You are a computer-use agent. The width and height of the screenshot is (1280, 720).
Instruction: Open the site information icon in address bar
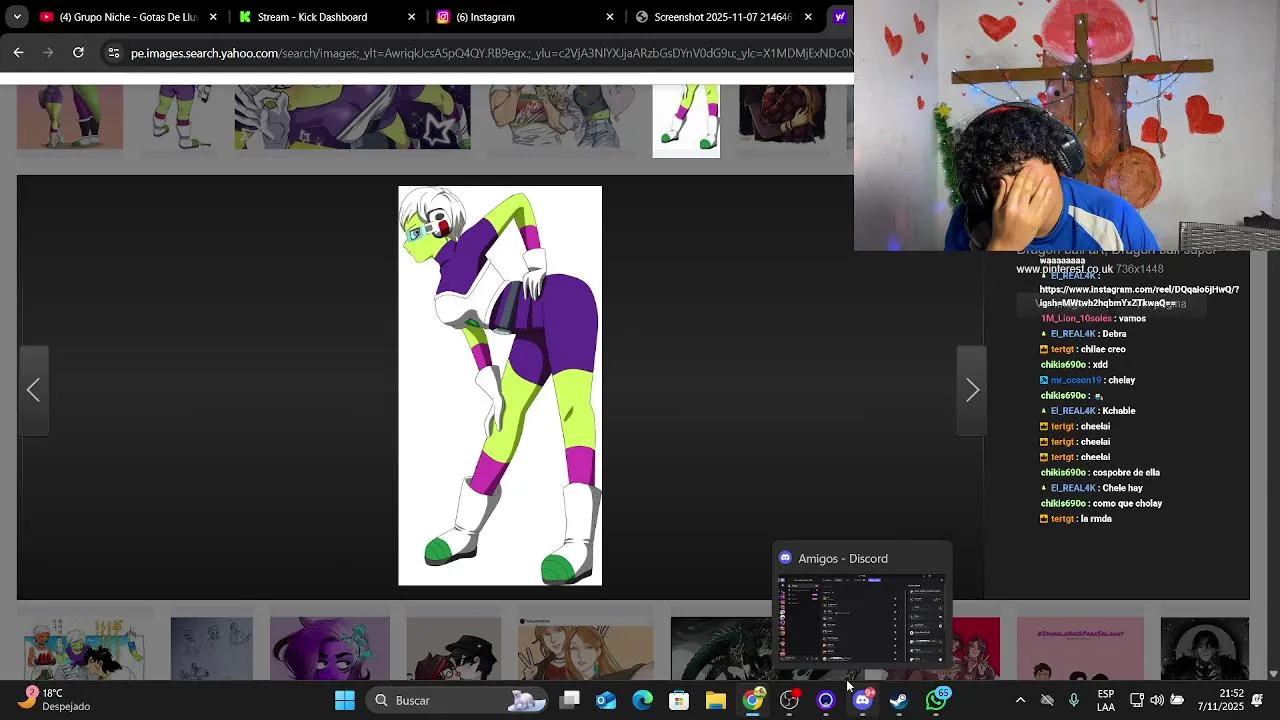coord(113,53)
